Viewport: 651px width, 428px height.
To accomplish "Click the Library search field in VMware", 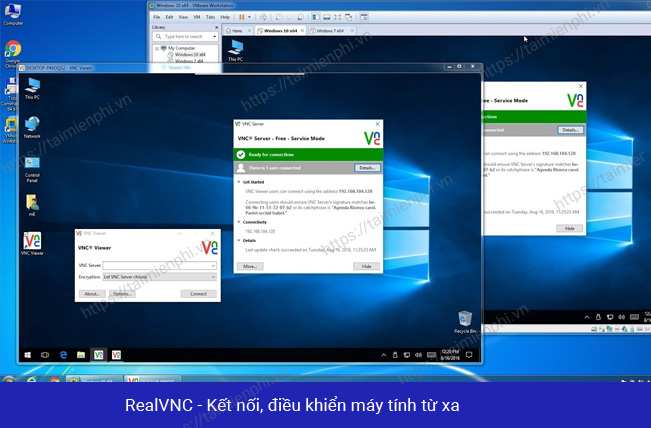I will point(184,37).
